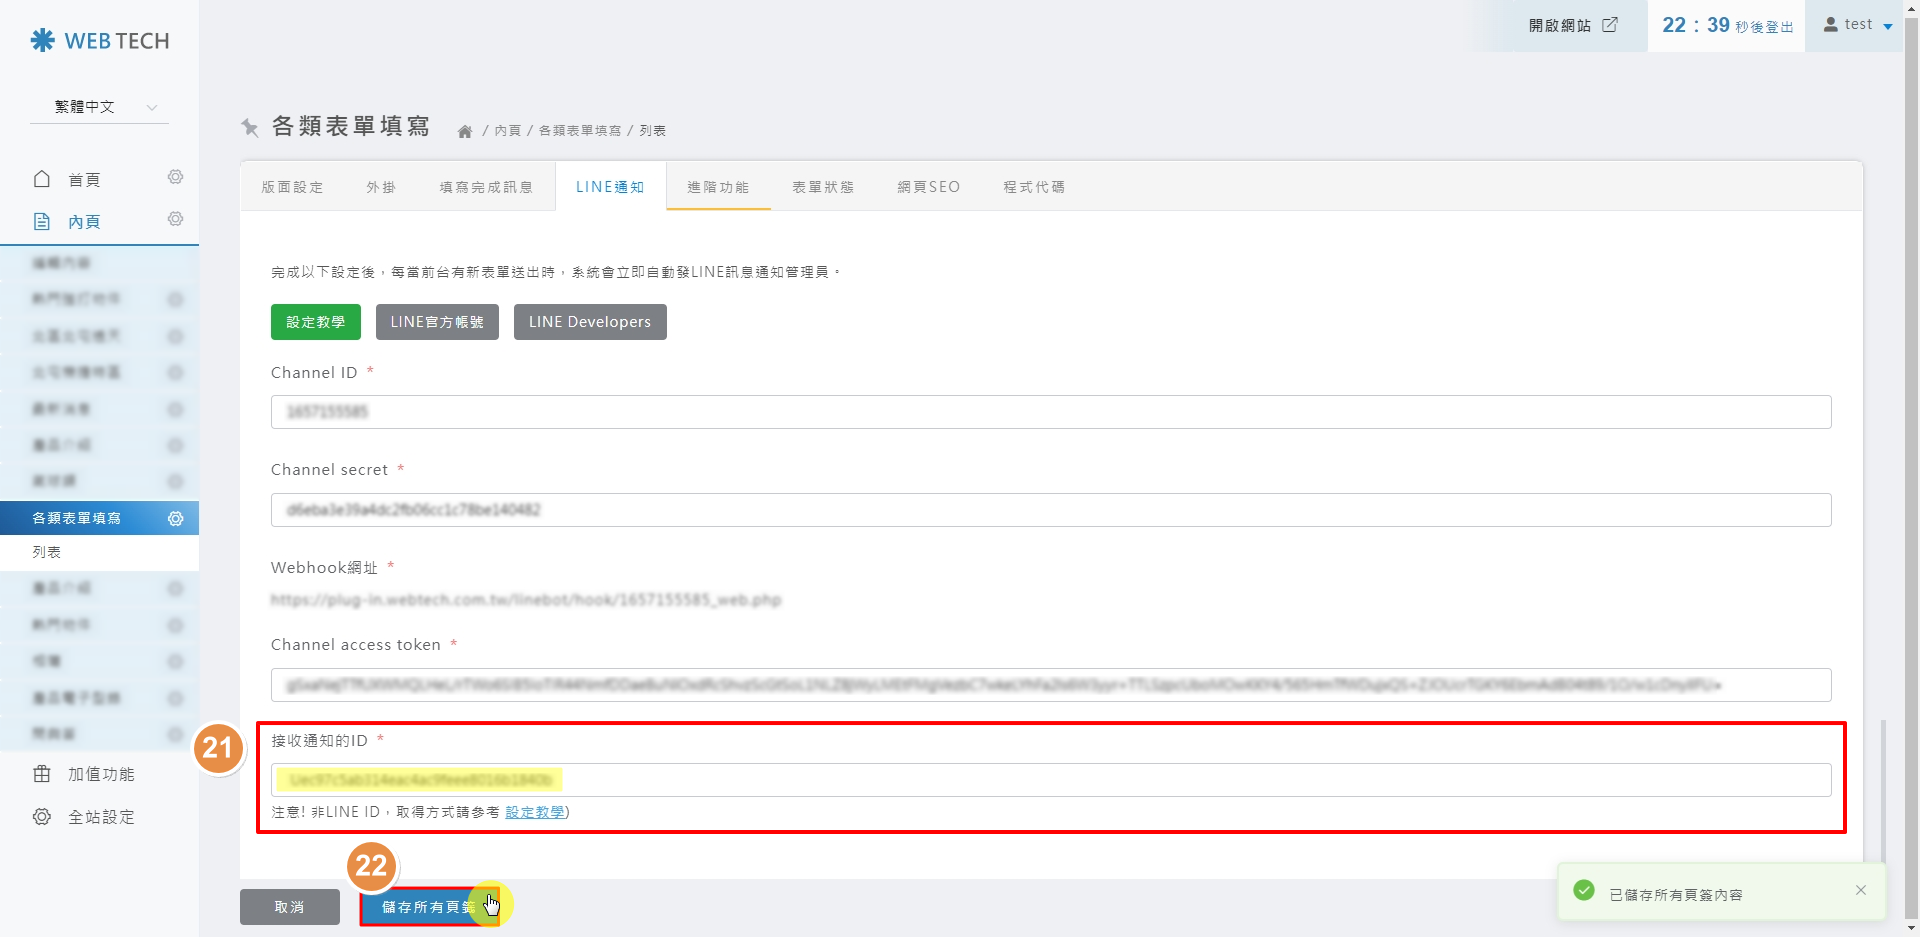This screenshot has height=937, width=1920.
Task: Select the 填寫完成訊息 tab
Action: pos(486,187)
